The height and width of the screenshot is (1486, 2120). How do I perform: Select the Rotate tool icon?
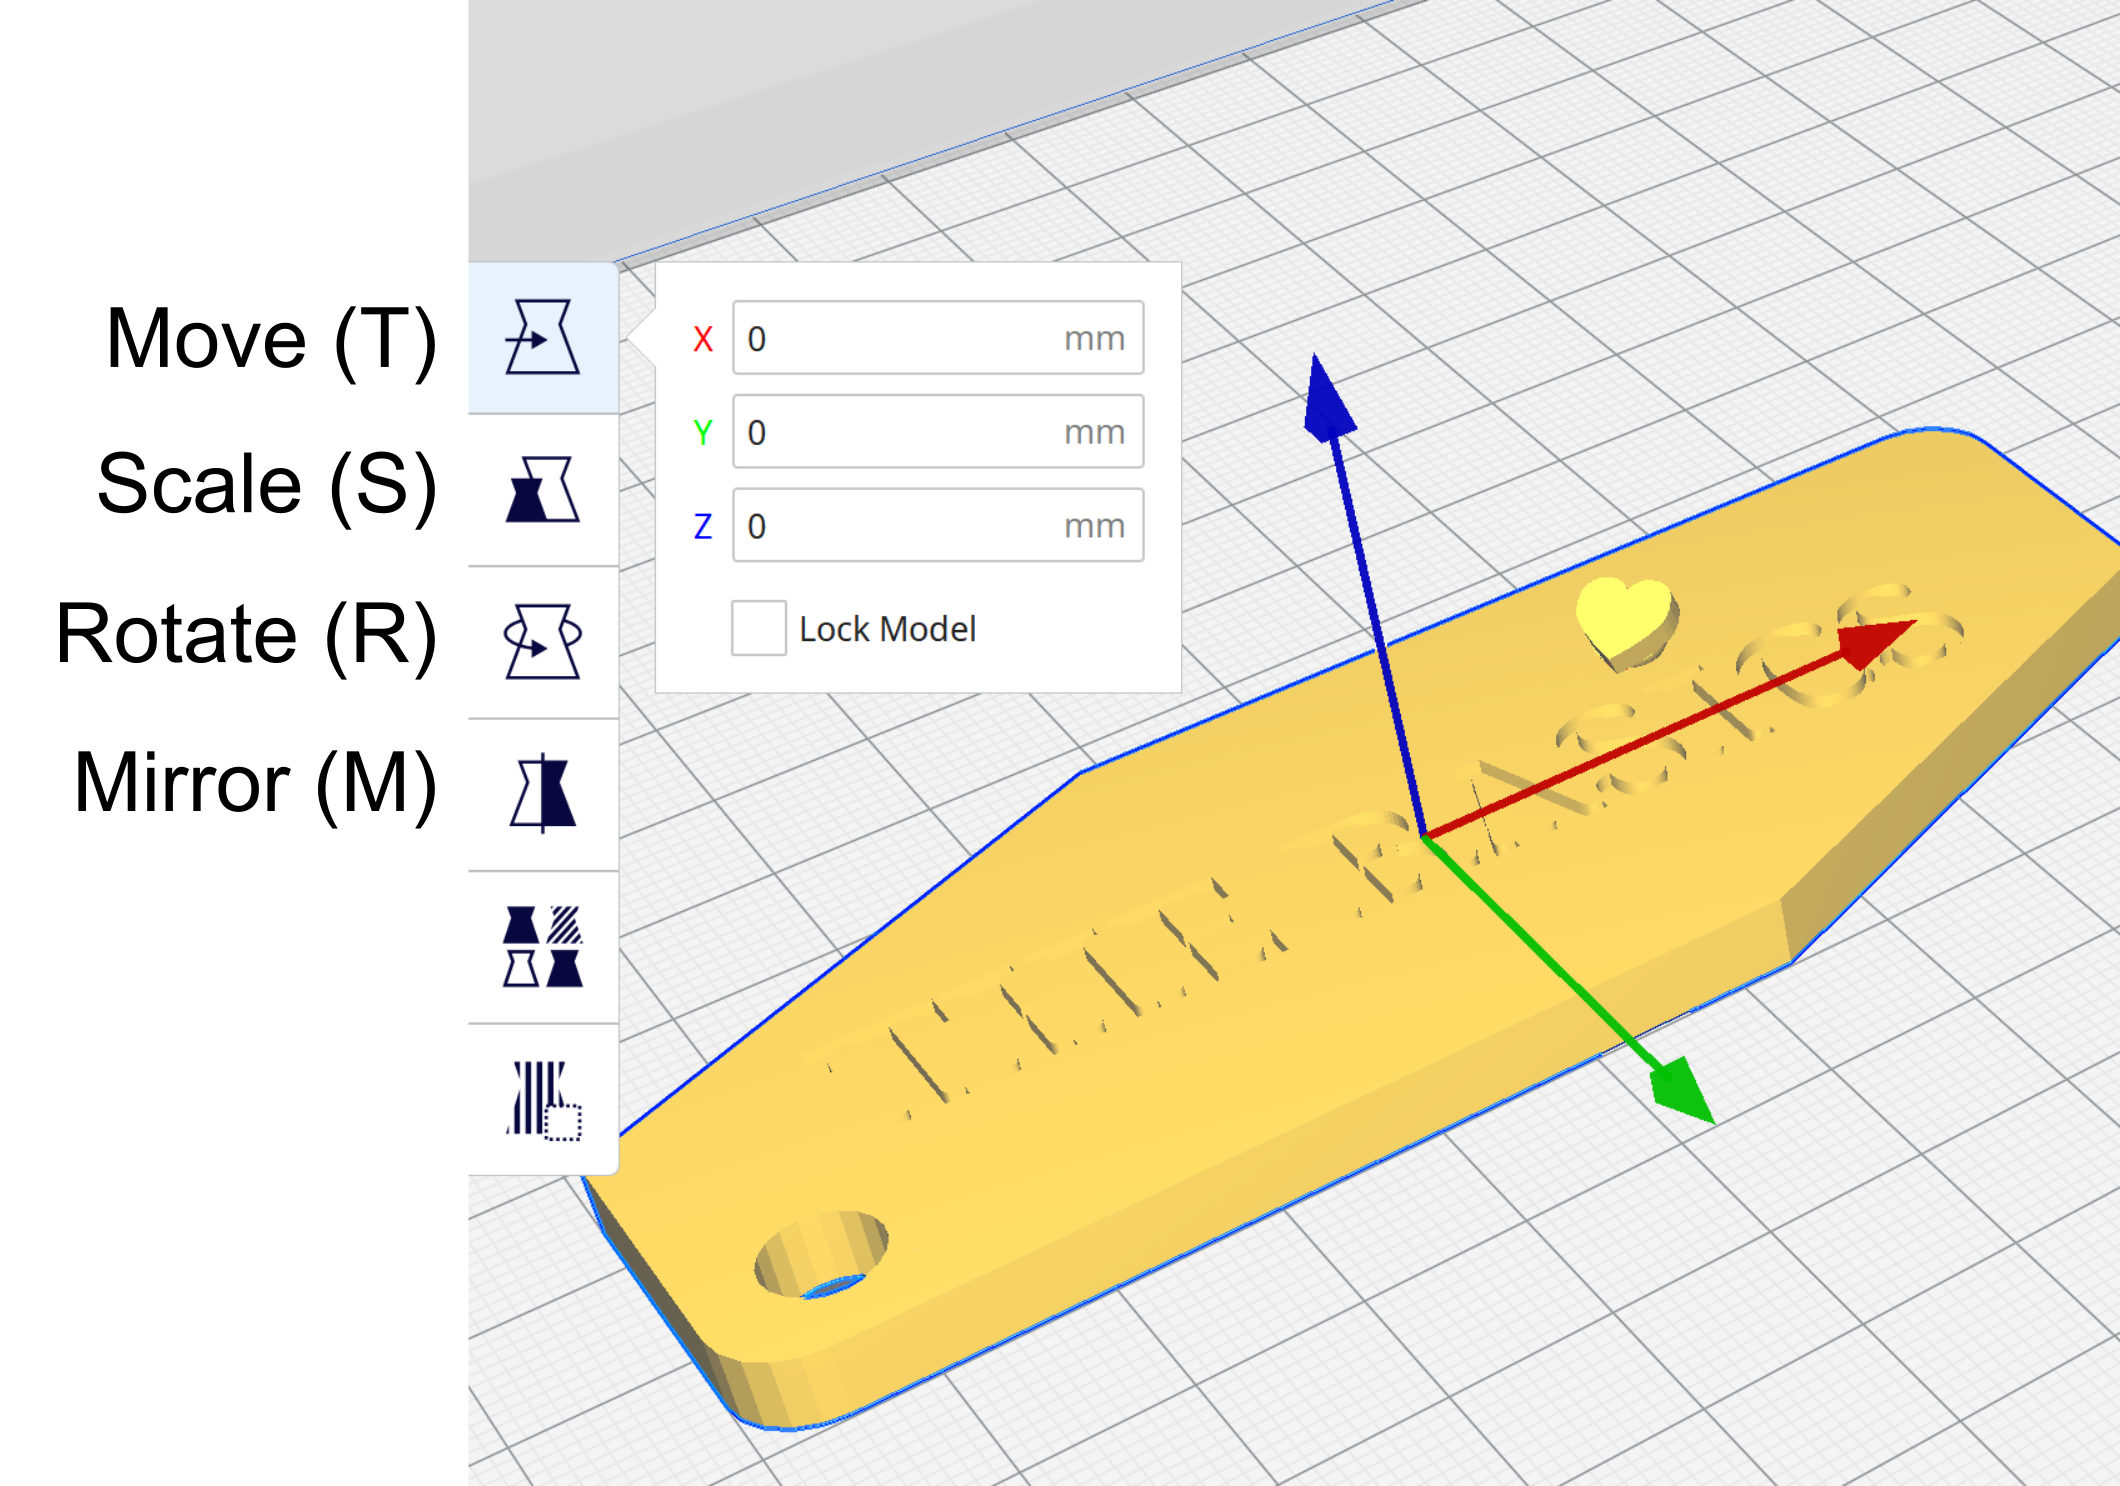[x=543, y=642]
